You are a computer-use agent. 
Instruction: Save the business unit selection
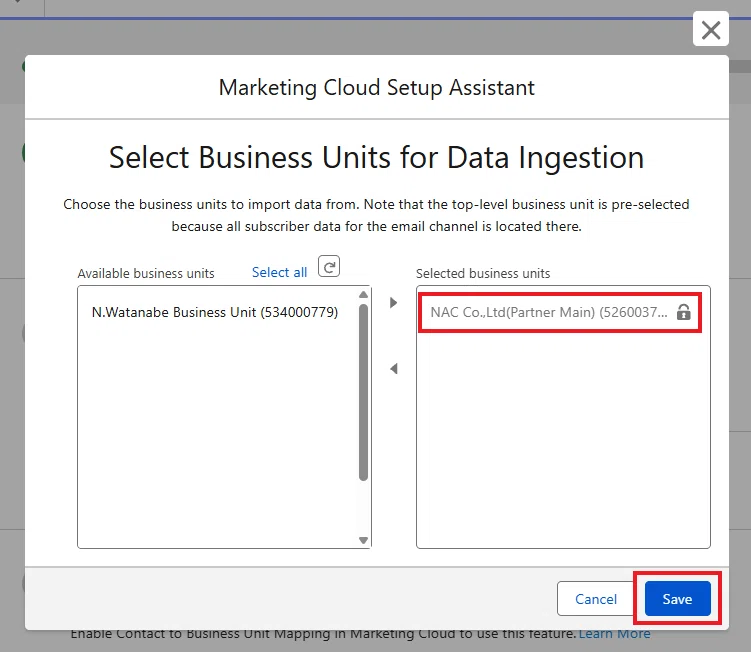(x=677, y=599)
